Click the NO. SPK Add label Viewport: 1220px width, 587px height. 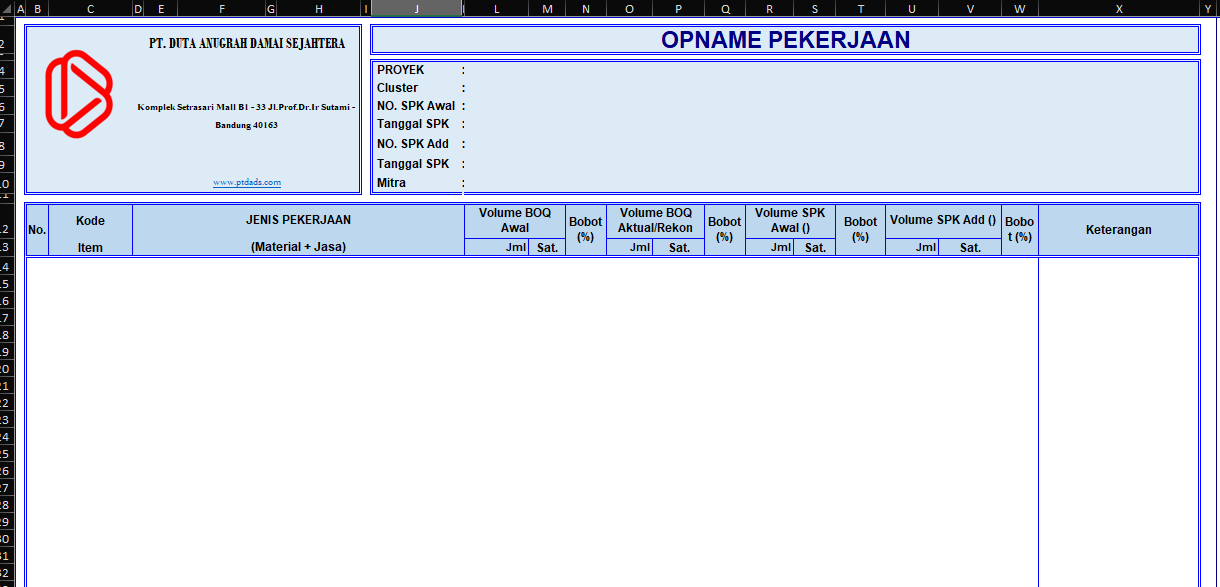point(413,144)
